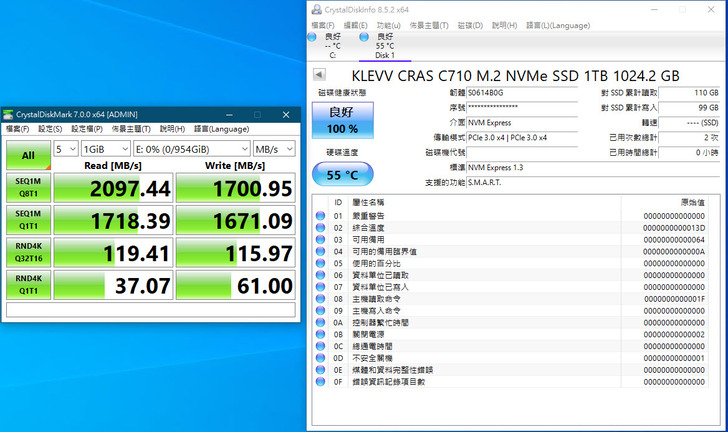The width and height of the screenshot is (728, 432).
Task: Click blue status orb for attribute 0F
Action: (321, 381)
